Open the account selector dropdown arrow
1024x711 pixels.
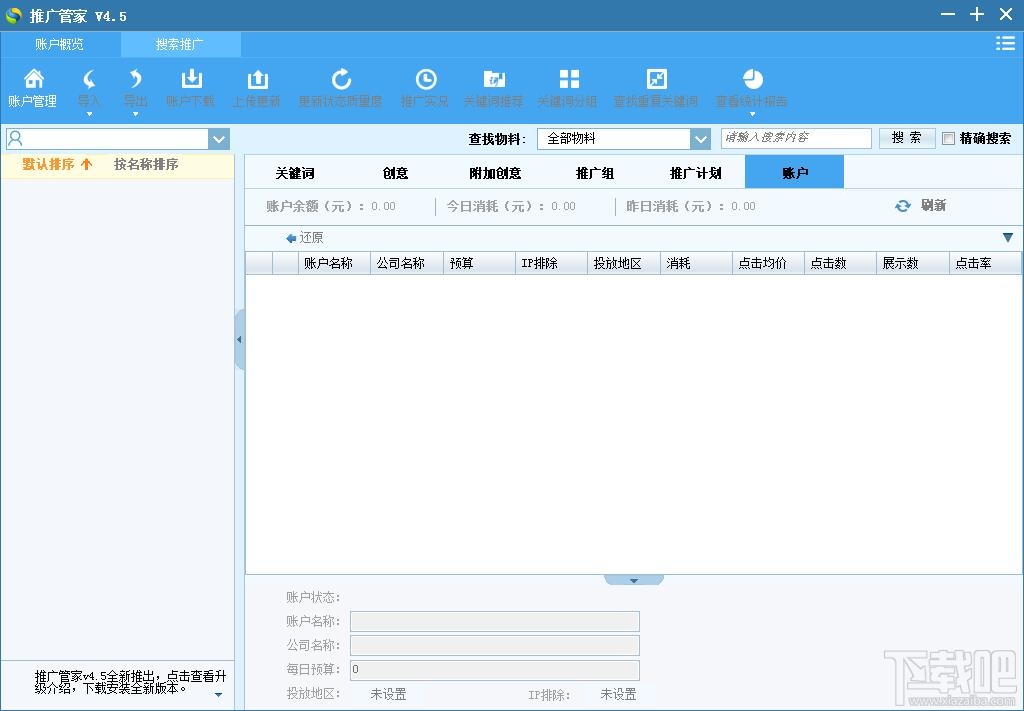coord(218,139)
